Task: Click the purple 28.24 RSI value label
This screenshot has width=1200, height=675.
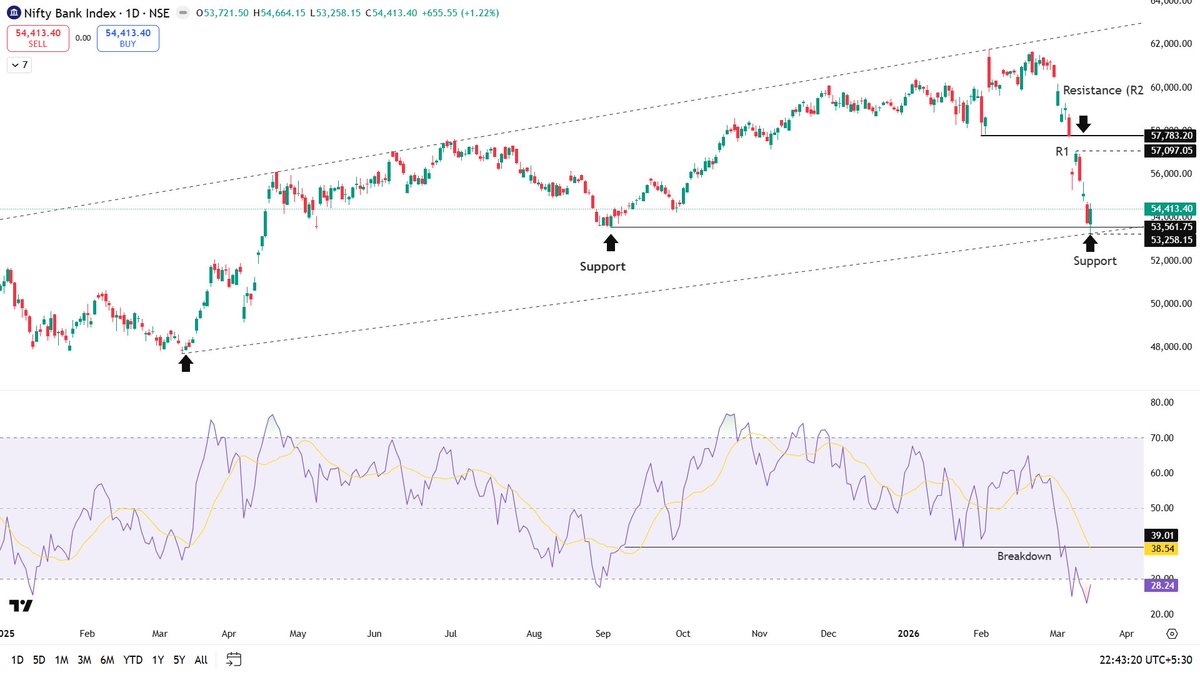Action: click(x=1162, y=586)
